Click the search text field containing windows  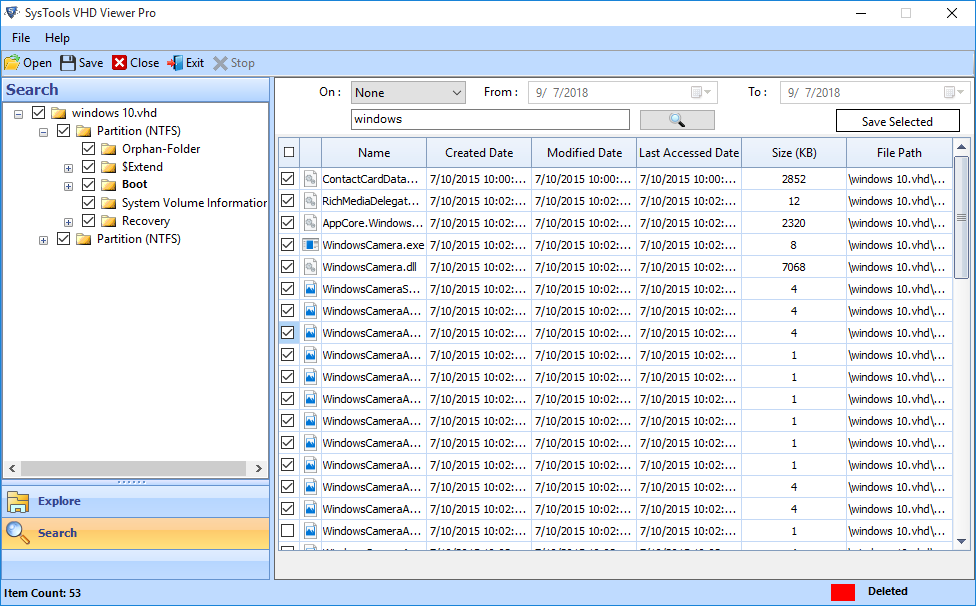tap(490, 119)
